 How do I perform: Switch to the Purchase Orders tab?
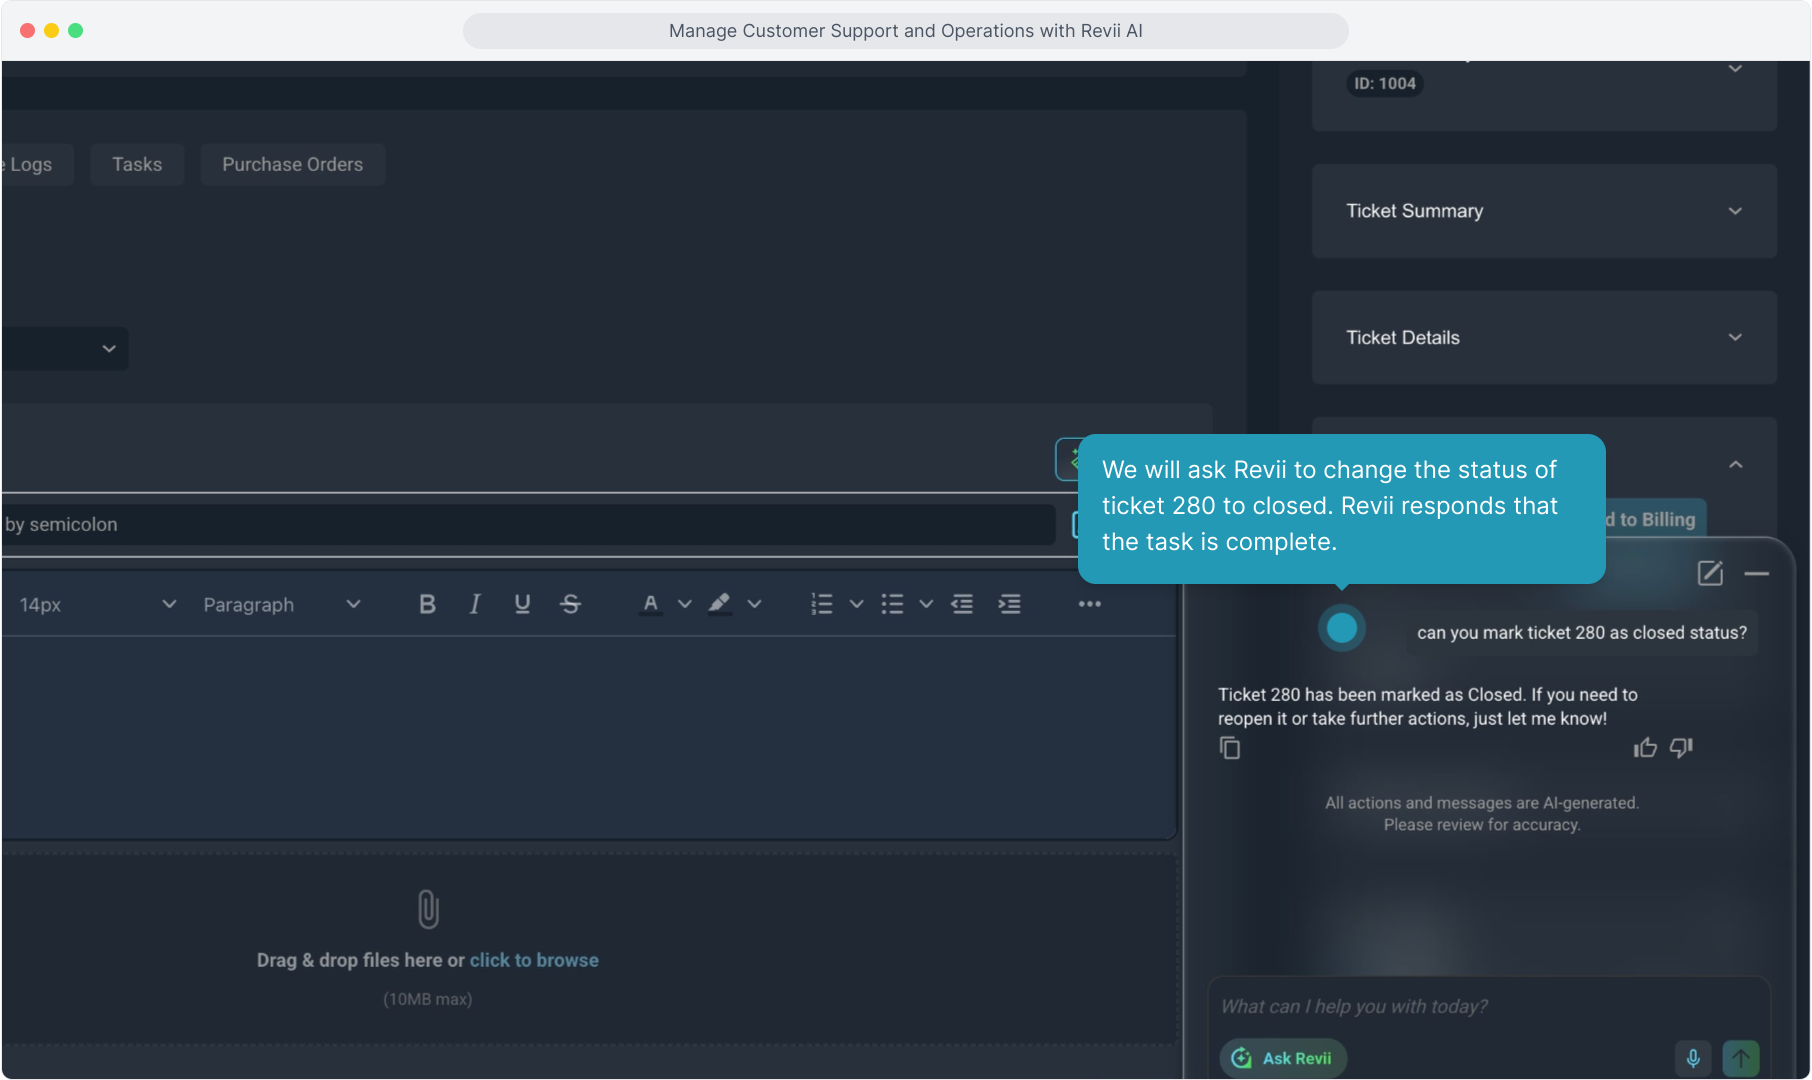pos(293,165)
